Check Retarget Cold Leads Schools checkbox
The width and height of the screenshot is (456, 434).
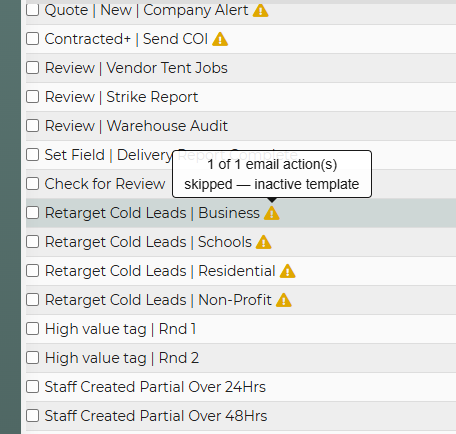(x=33, y=242)
